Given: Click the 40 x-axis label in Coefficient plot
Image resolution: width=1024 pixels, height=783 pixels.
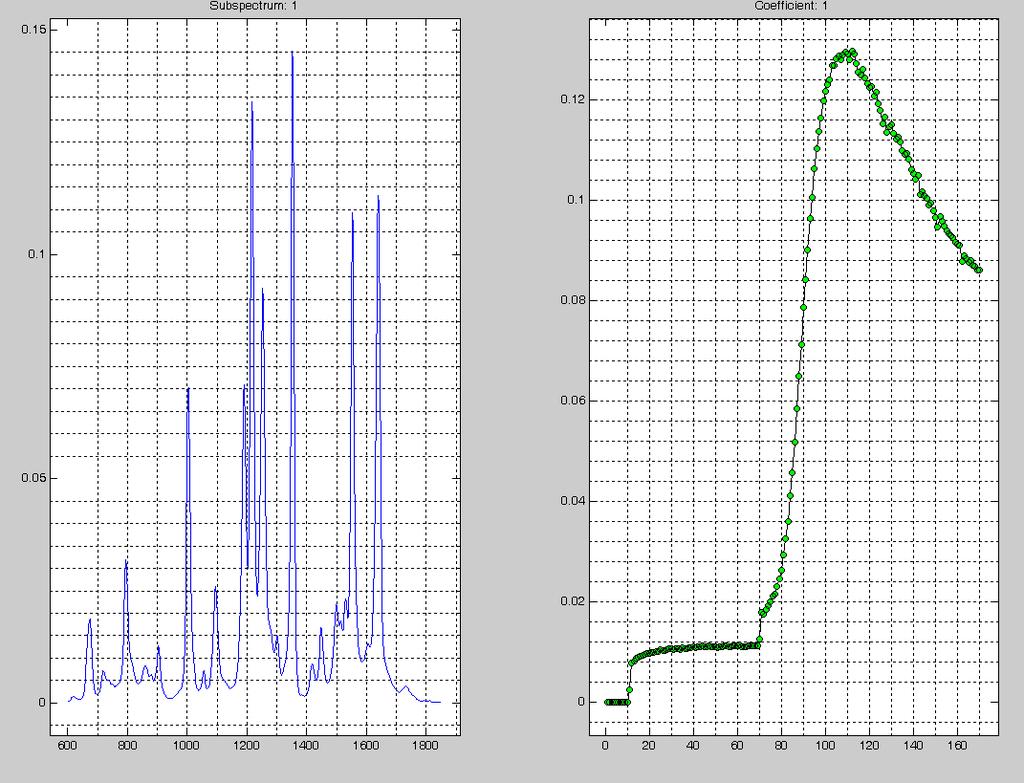Looking at the screenshot, I should click(x=693, y=745).
